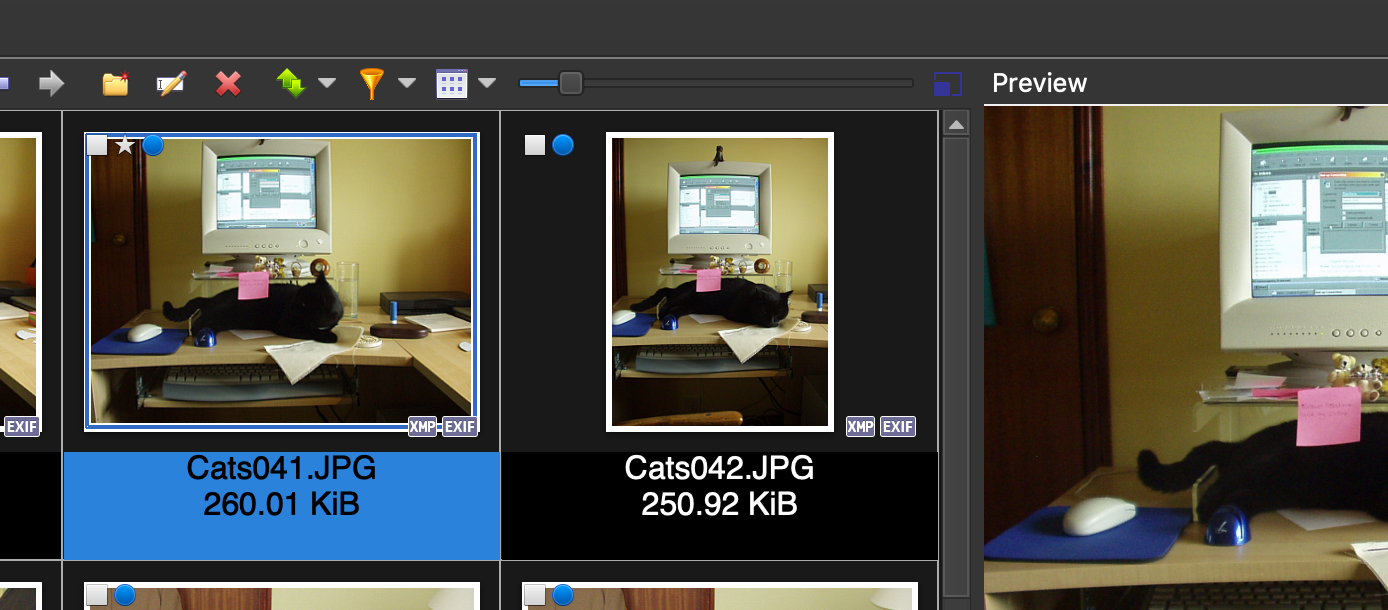Click the blue squares icon beside the size slider
This screenshot has height=610, width=1388.
(x=947, y=84)
